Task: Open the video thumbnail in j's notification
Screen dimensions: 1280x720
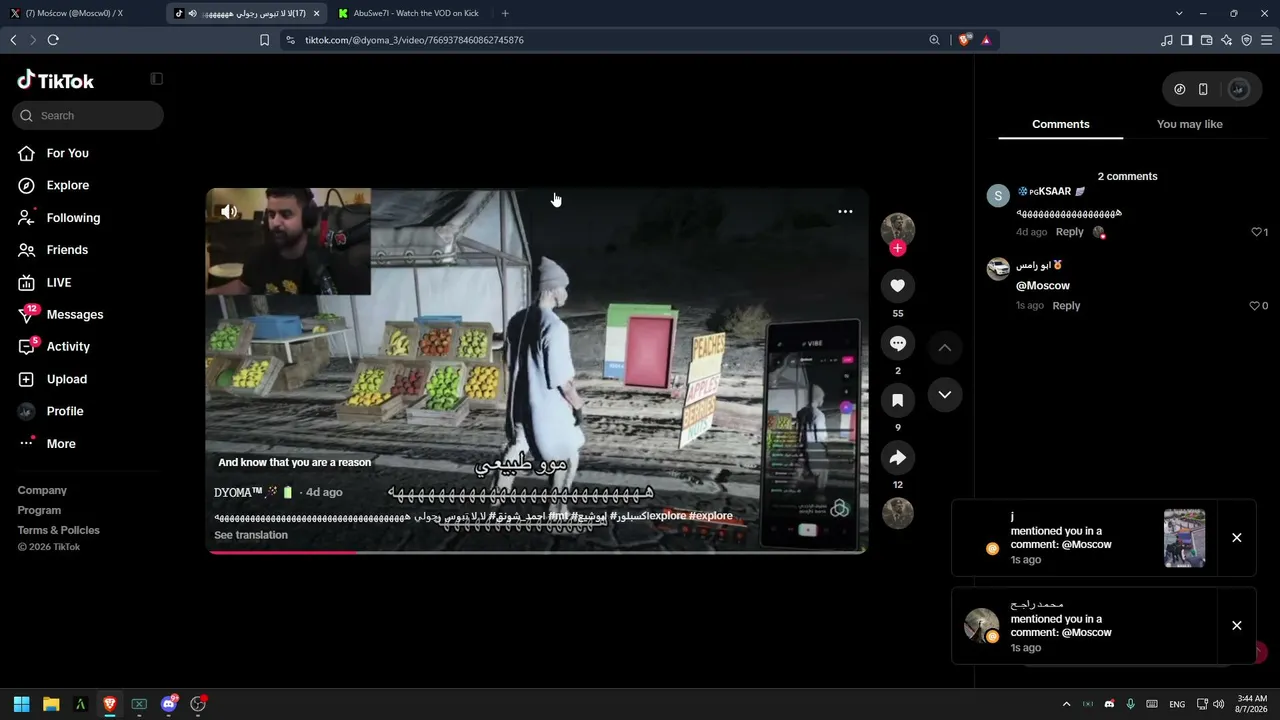Action: (x=1184, y=538)
